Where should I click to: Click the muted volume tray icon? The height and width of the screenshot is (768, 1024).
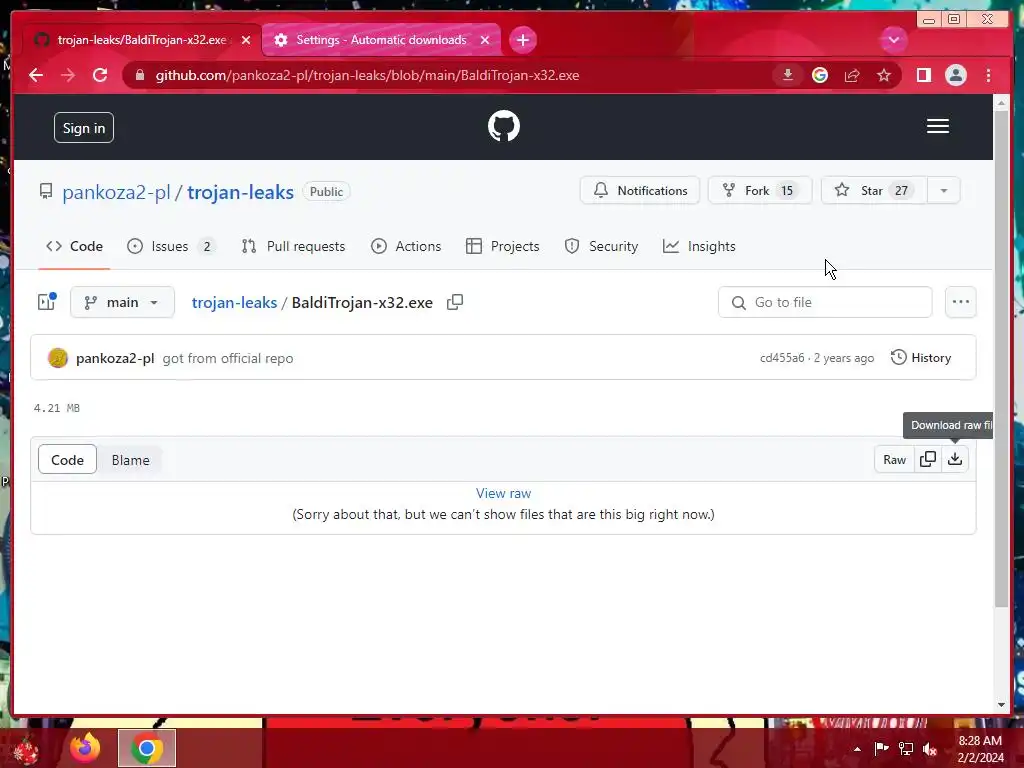(930, 749)
